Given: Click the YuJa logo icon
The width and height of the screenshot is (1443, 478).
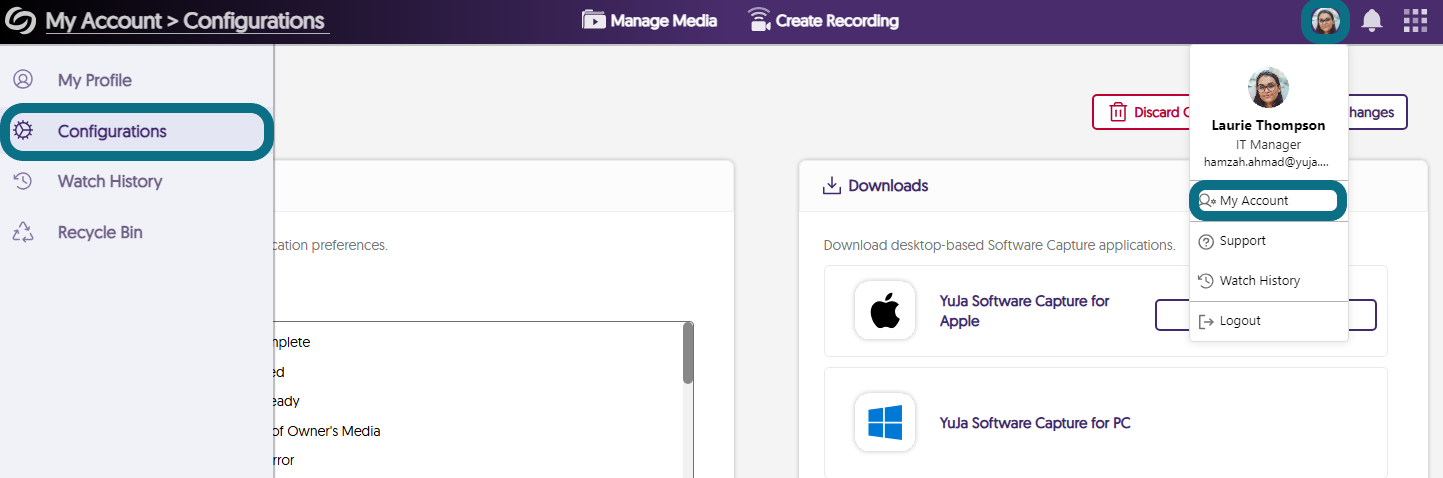Looking at the screenshot, I should [20, 21].
